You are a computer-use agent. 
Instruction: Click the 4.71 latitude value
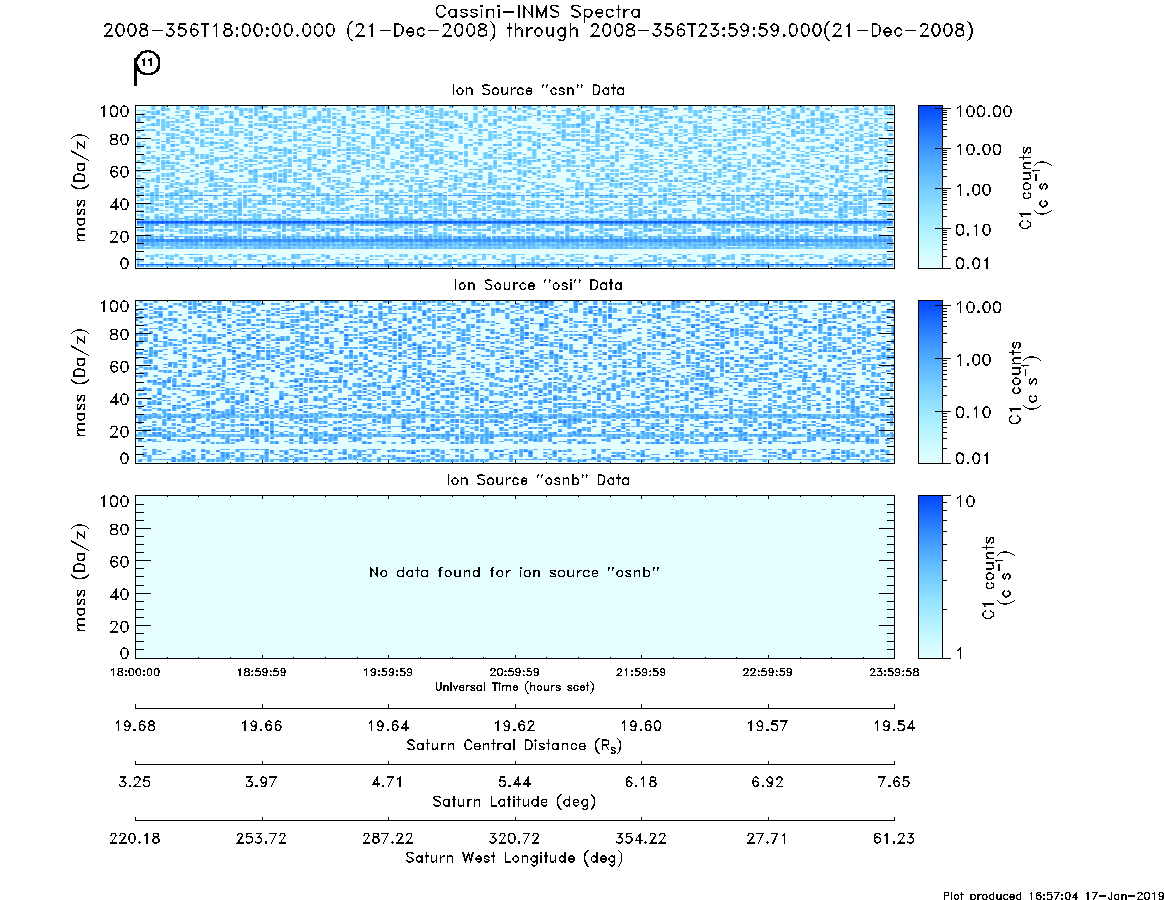pyautogui.click(x=388, y=782)
